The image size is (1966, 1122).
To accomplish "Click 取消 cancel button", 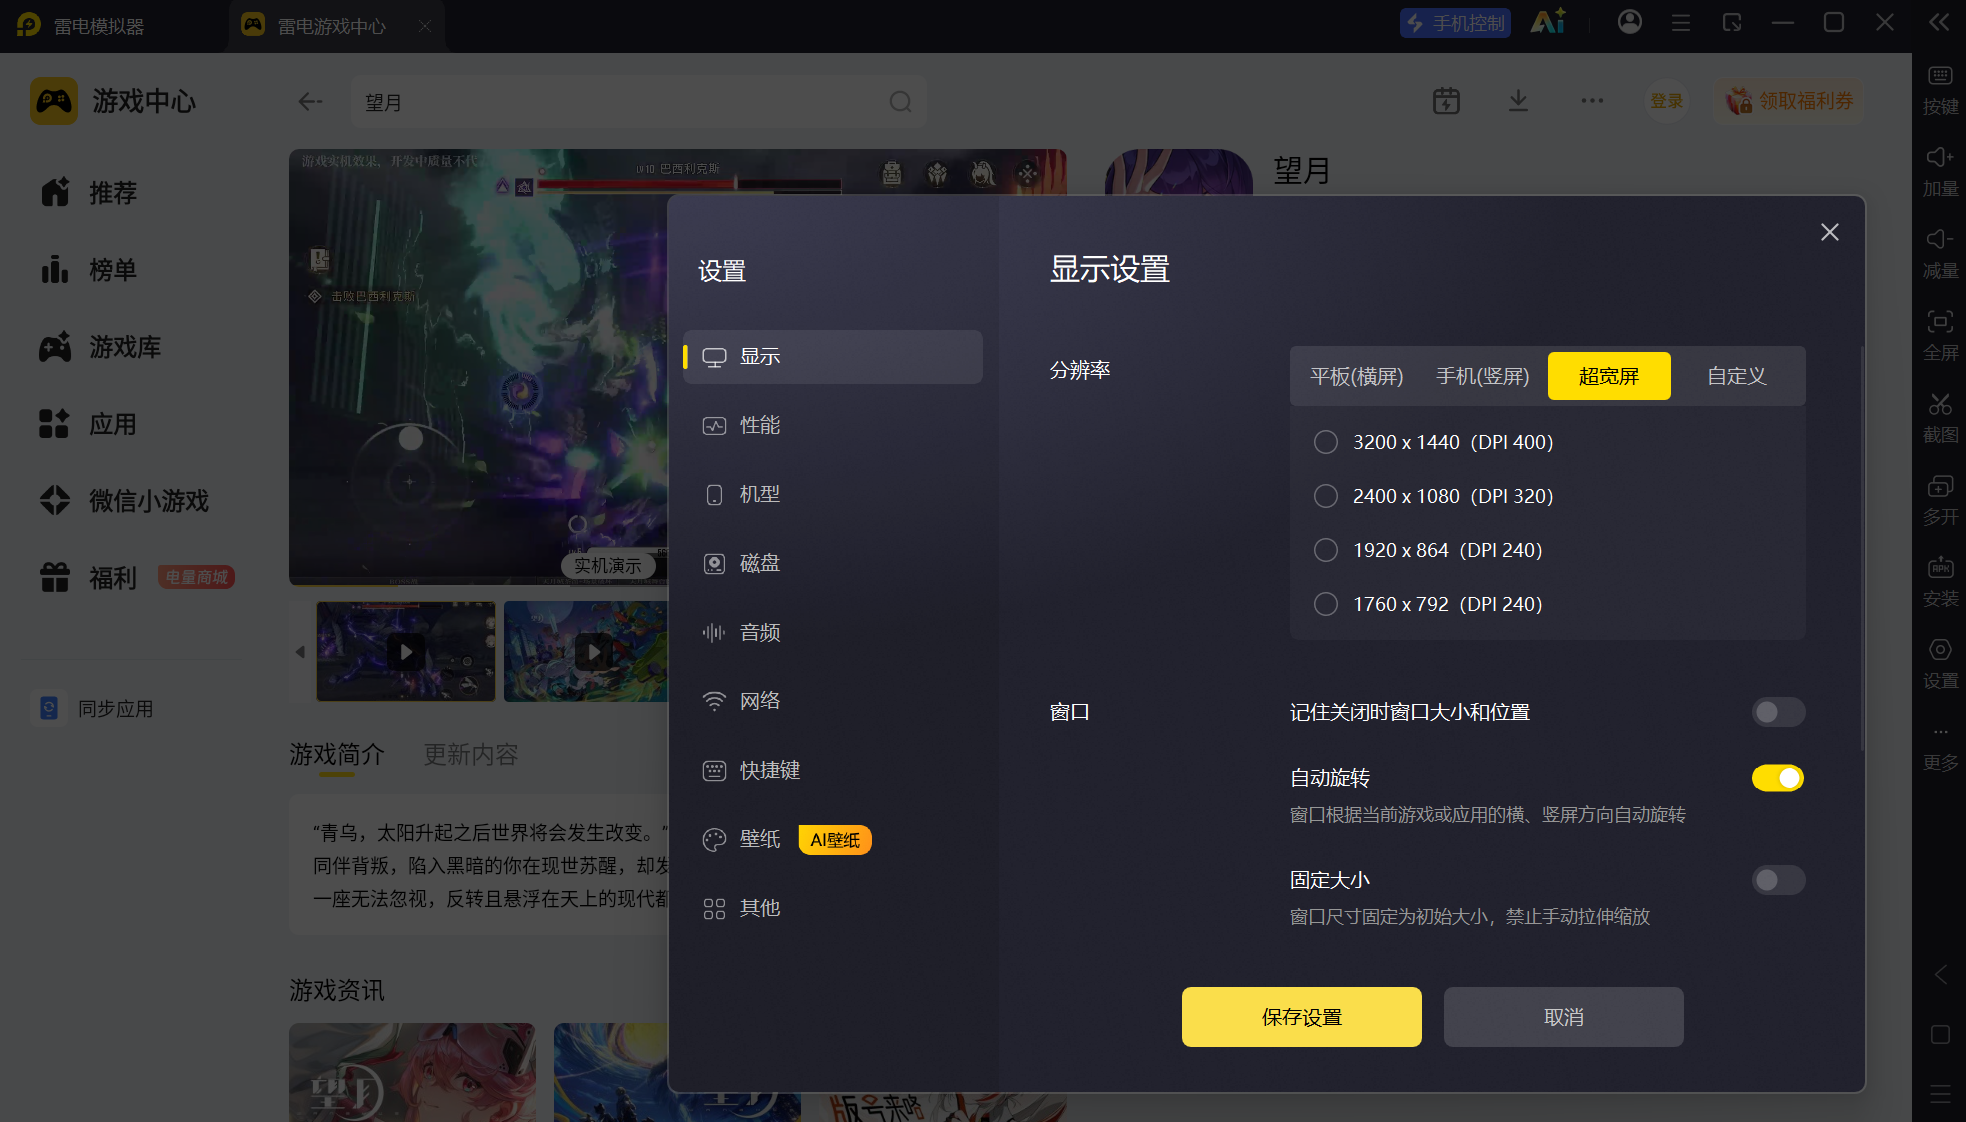I will coord(1564,1017).
